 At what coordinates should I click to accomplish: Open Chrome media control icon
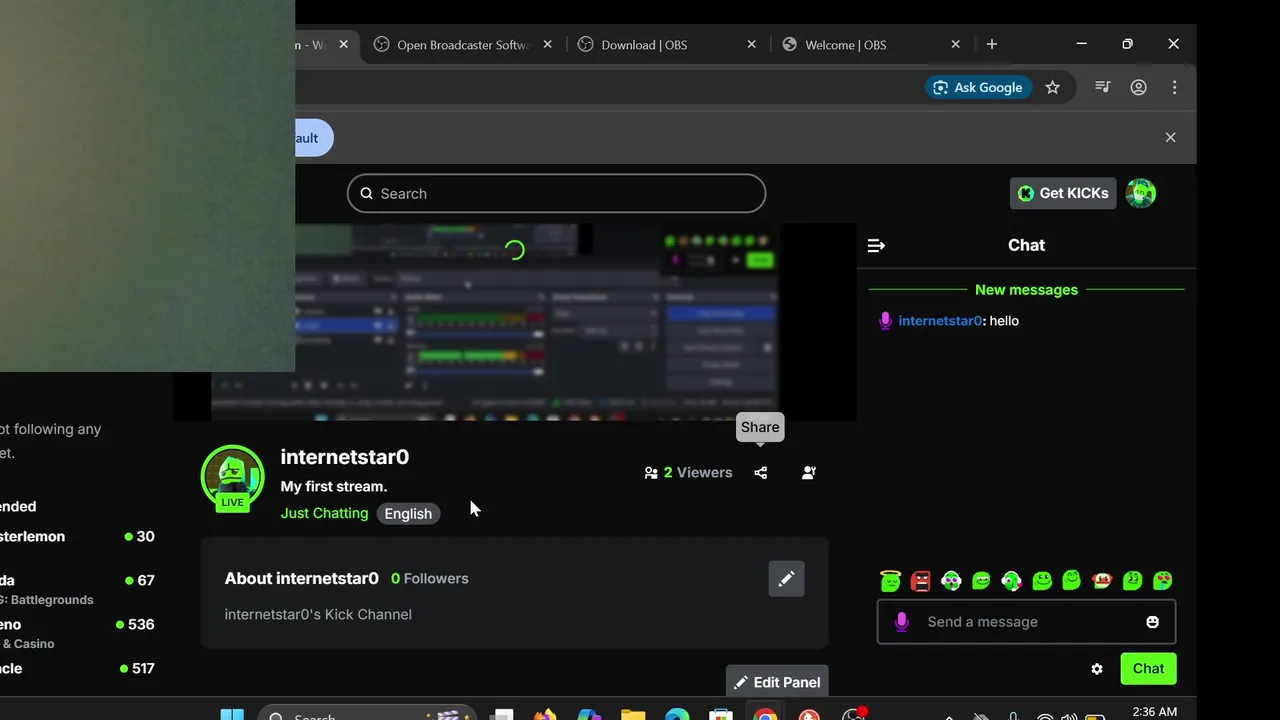[x=1103, y=87]
